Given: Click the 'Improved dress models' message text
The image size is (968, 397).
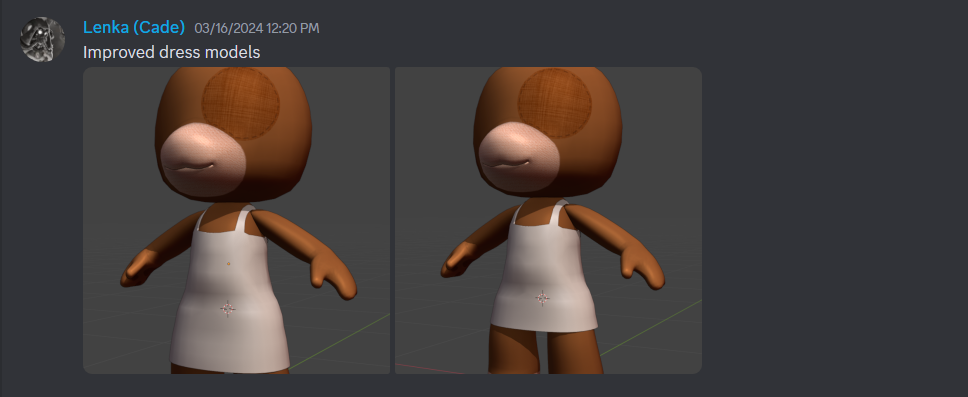Looking at the screenshot, I should [172, 52].
